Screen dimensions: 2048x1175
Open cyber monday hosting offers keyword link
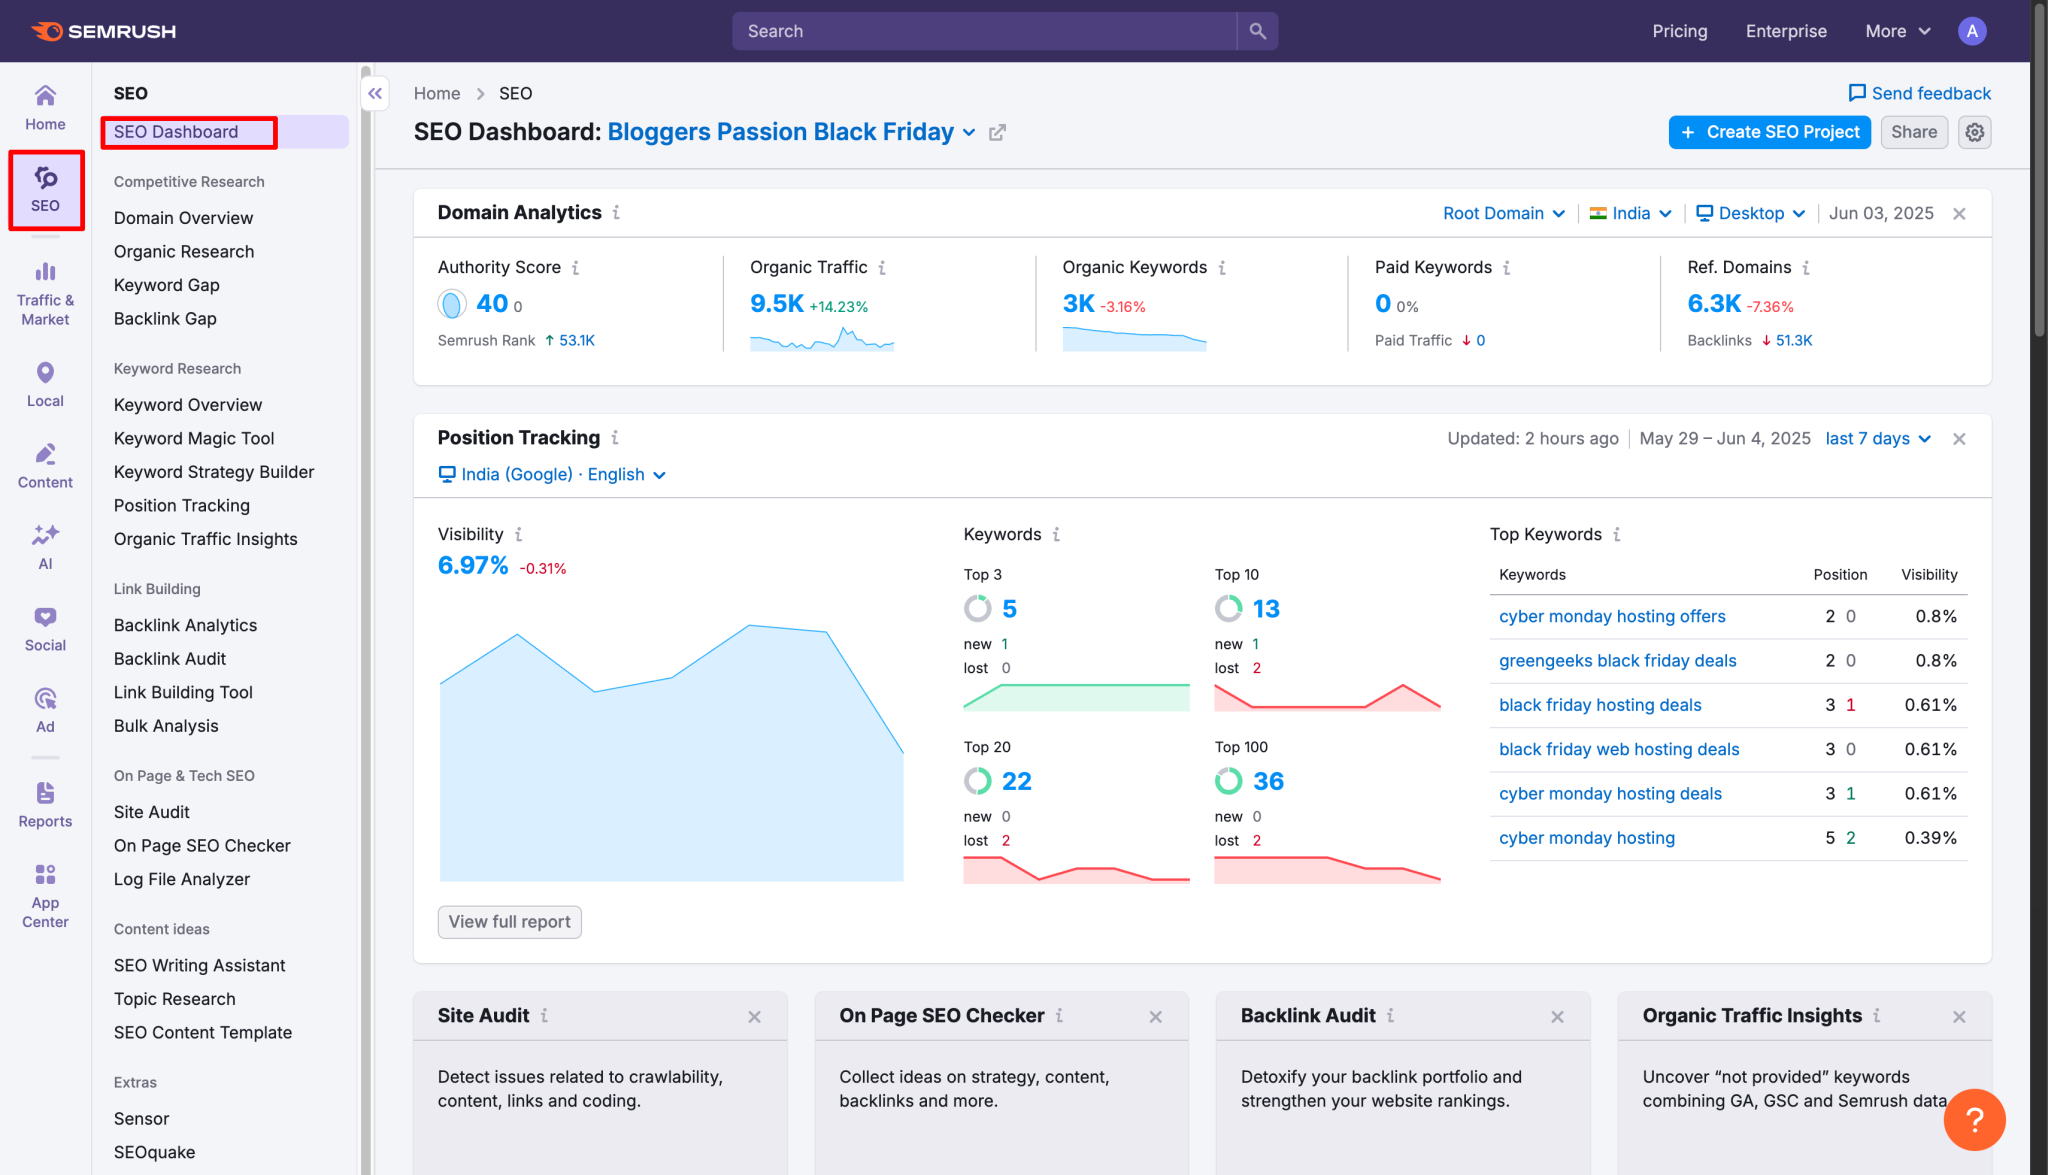pos(1612,616)
